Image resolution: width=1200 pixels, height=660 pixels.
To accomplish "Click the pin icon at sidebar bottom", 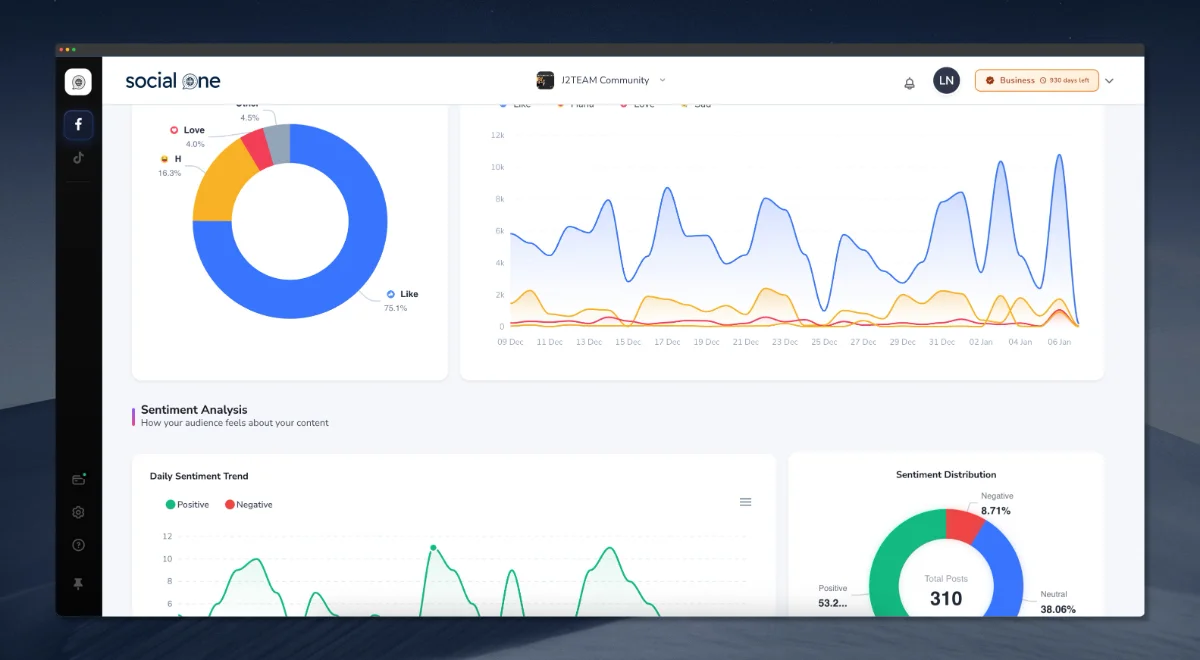I will 78,583.
